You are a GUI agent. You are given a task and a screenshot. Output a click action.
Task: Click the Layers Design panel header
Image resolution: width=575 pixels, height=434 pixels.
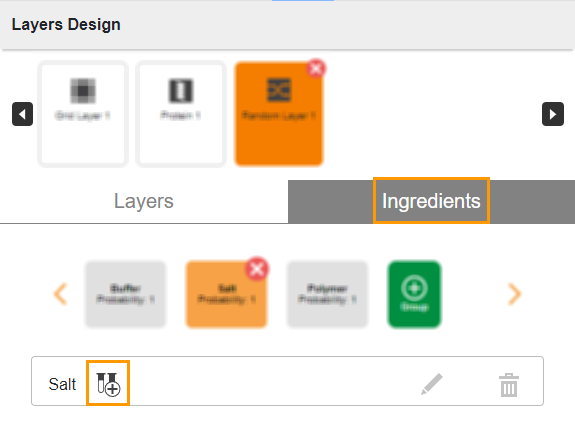(288, 25)
